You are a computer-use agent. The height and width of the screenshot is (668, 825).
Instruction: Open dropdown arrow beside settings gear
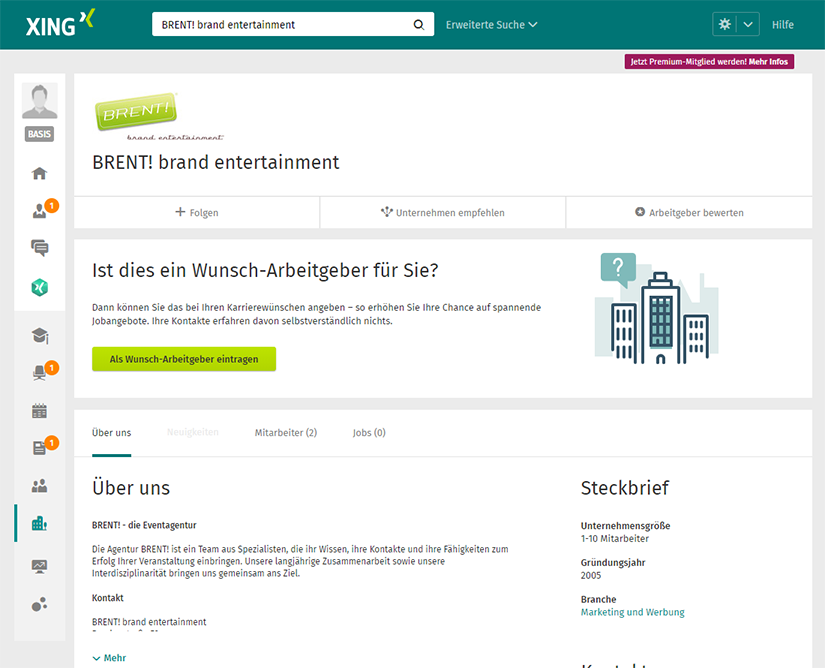[x=748, y=25]
